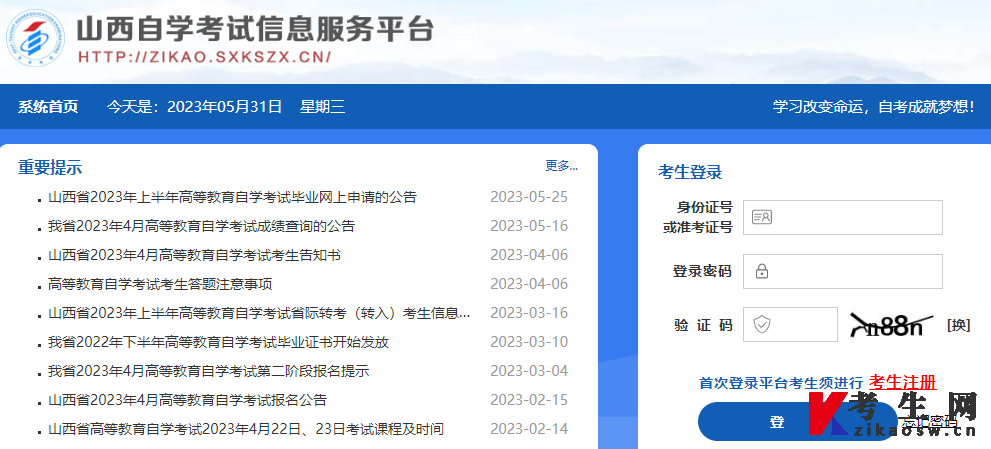Click the 重要提示 section heading
The image size is (991, 449).
click(50, 168)
